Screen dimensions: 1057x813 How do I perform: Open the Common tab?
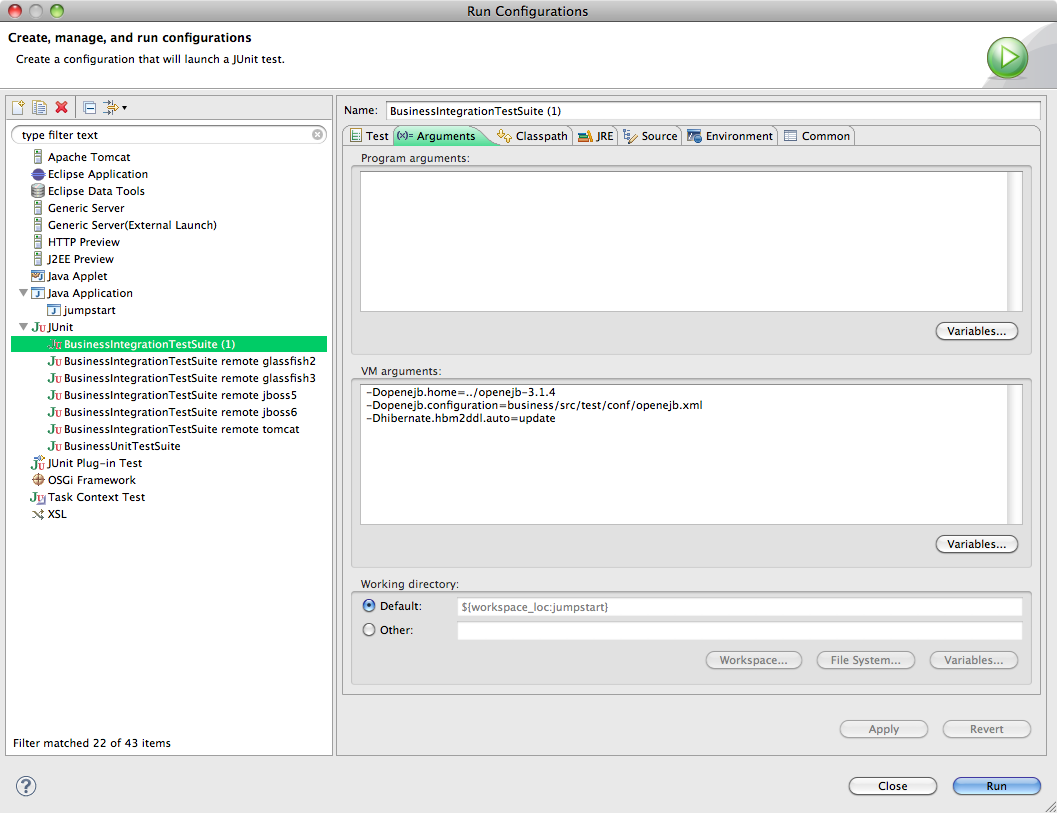click(817, 136)
